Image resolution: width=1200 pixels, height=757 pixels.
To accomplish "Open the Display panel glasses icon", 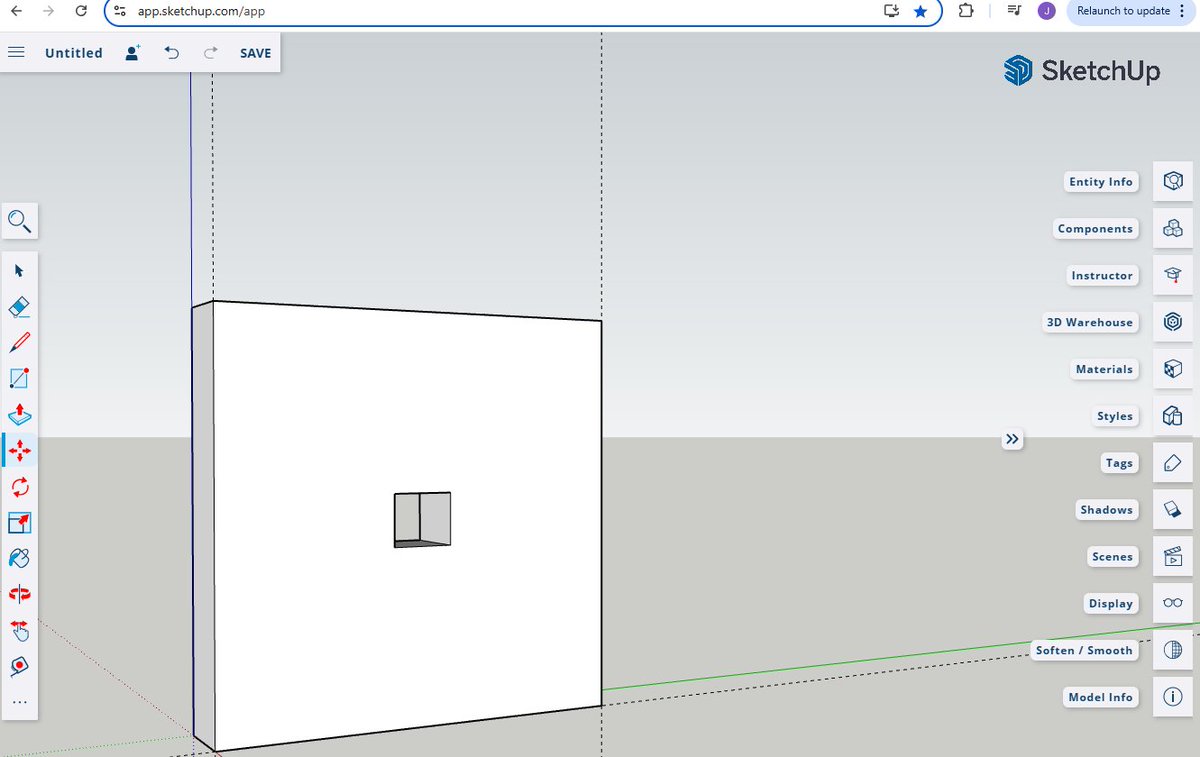I will tap(1173, 603).
